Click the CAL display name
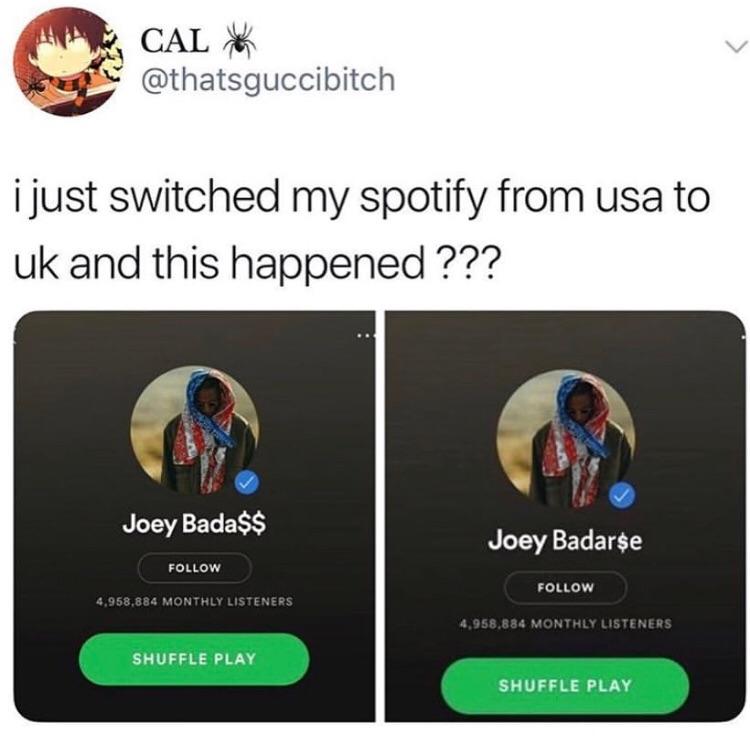 tap(174, 41)
